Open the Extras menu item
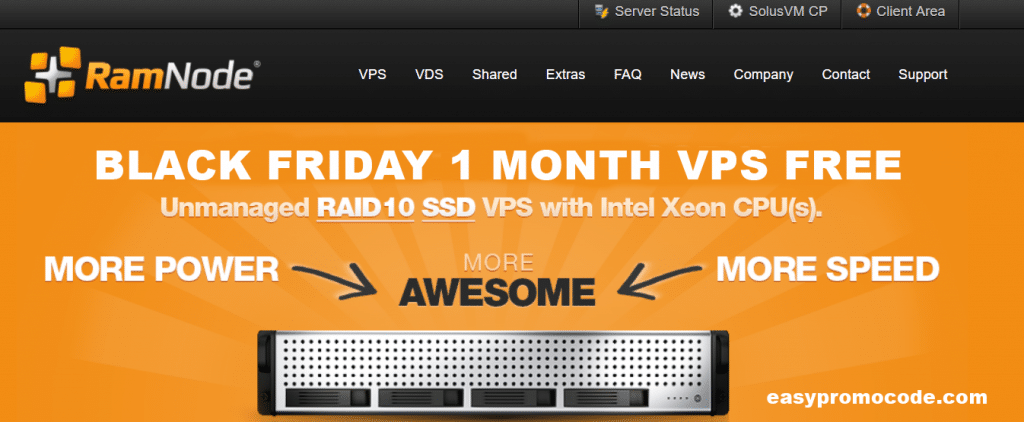1024x422 pixels. click(x=566, y=74)
